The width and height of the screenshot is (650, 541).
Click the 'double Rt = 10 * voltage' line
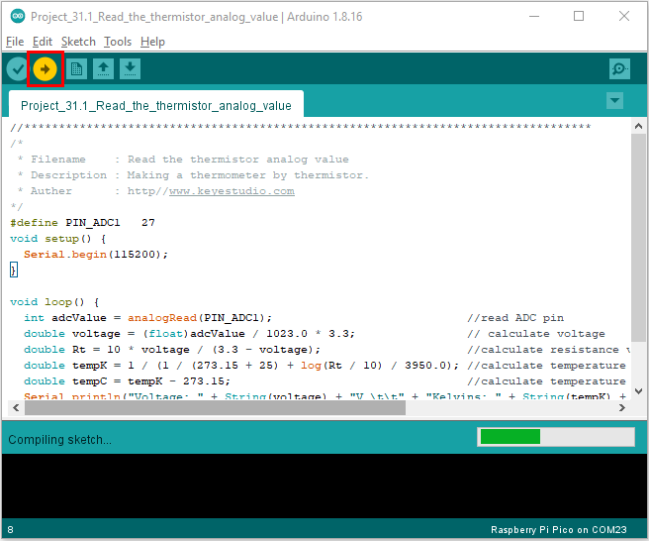[172, 349]
